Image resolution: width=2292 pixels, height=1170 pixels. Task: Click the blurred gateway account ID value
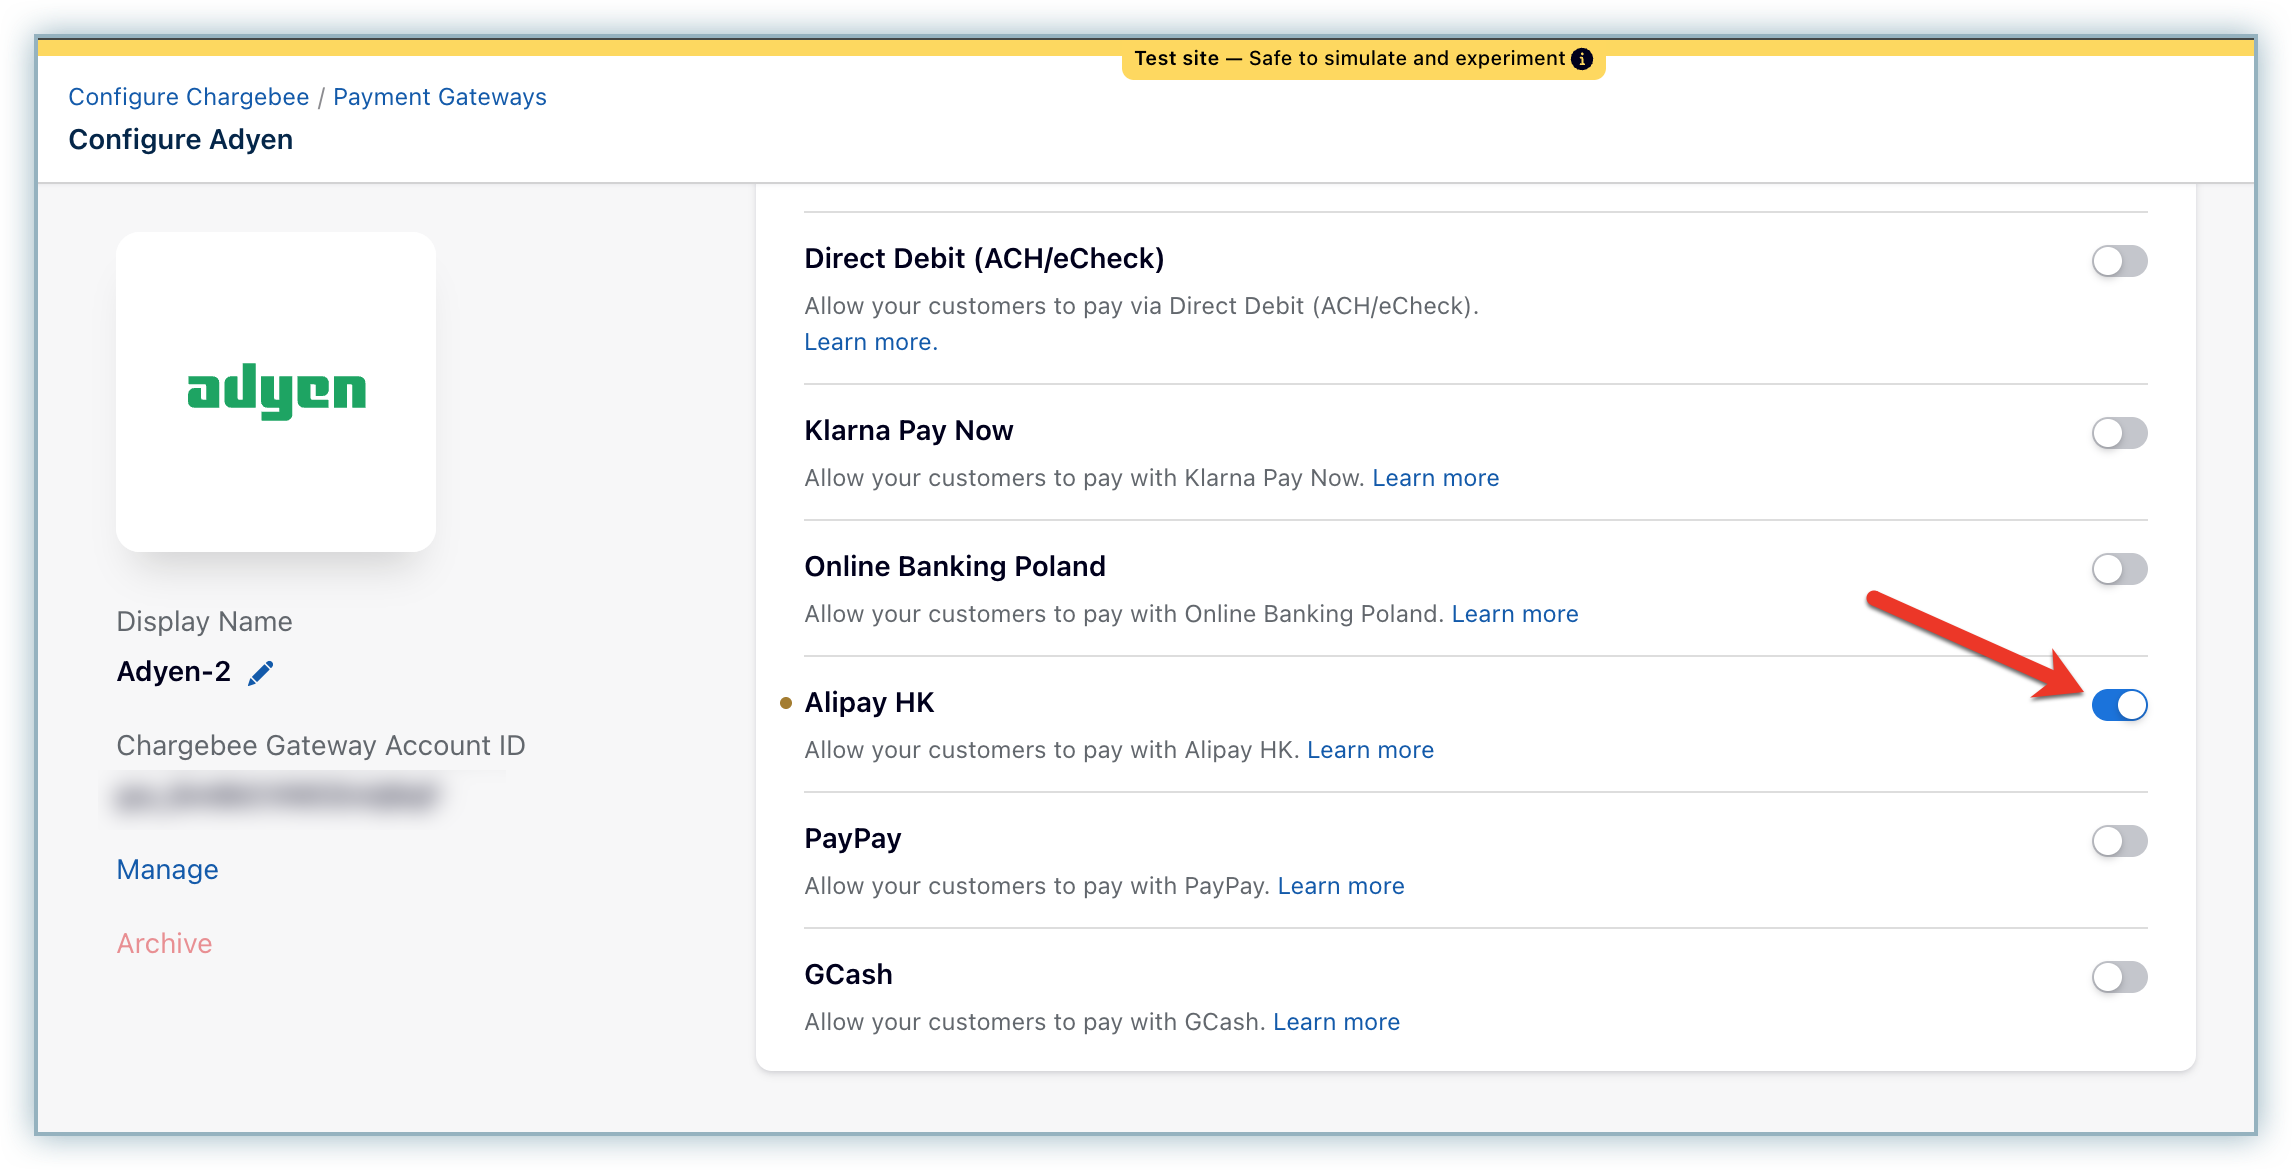[x=277, y=797]
